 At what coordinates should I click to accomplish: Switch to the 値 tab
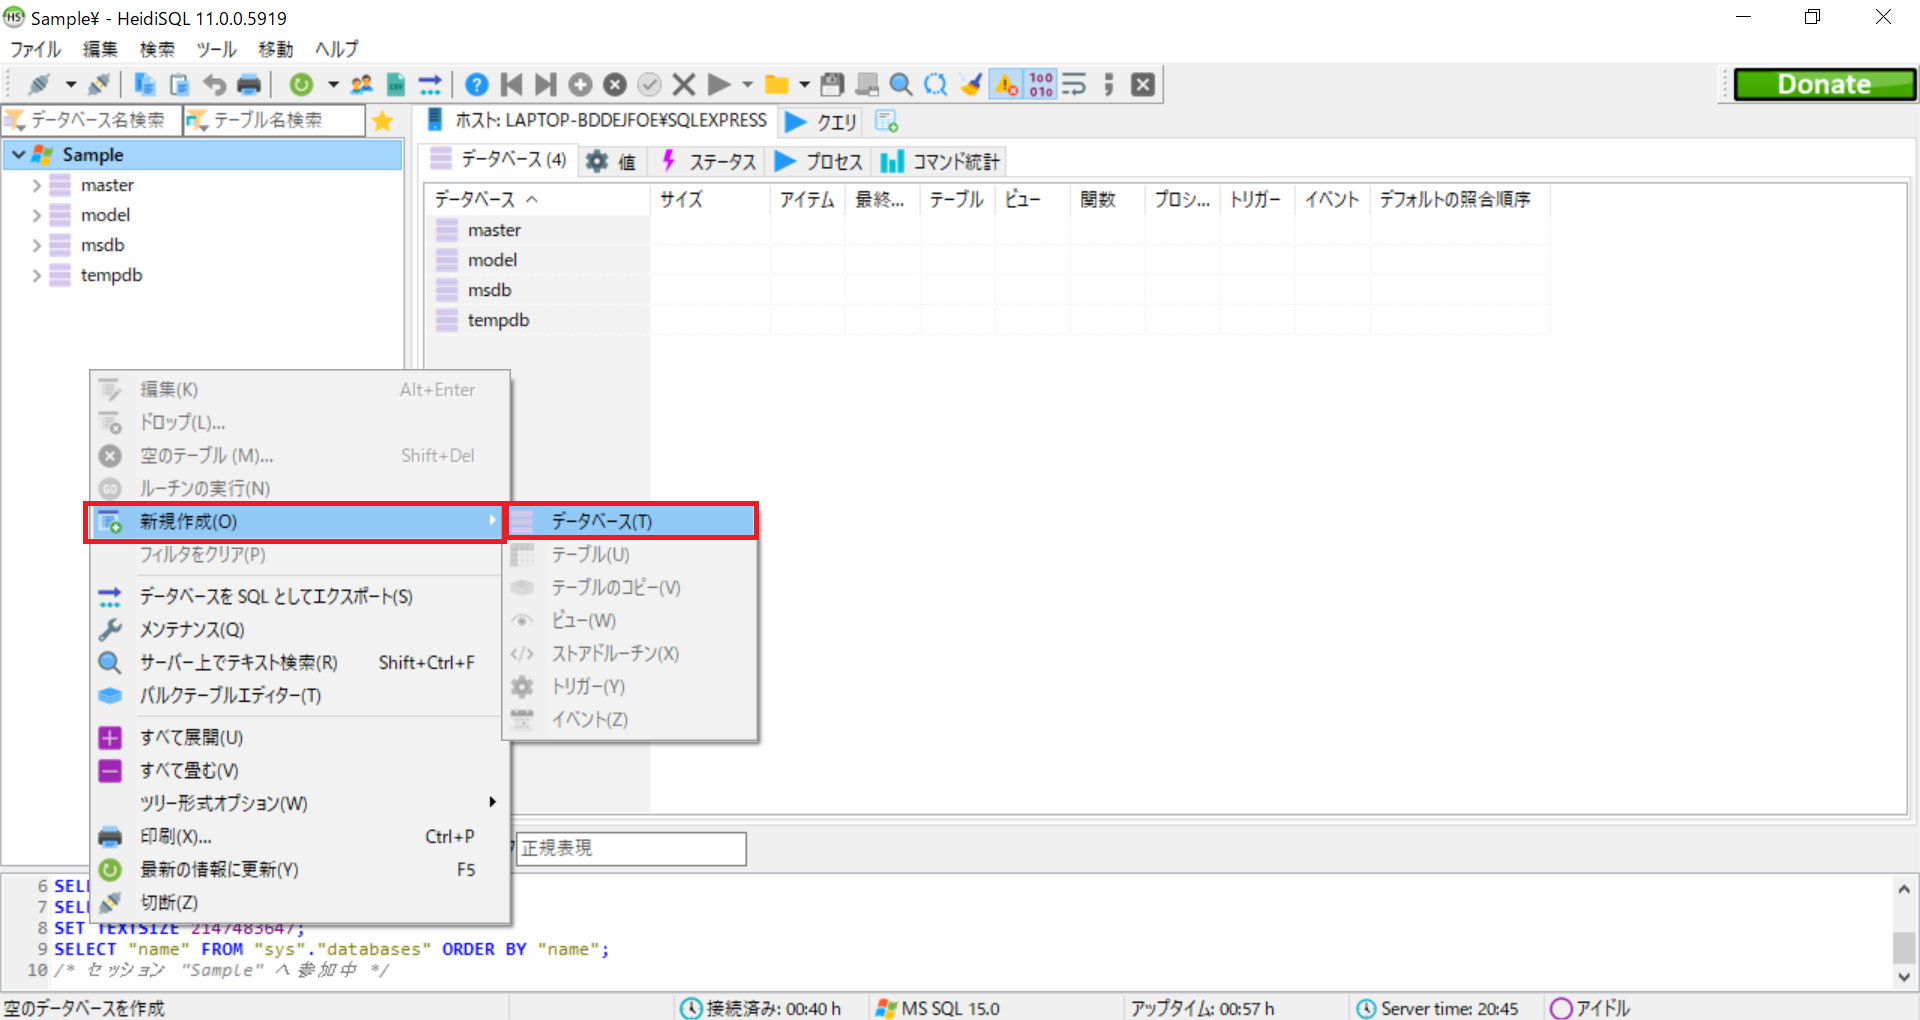pyautogui.click(x=612, y=161)
